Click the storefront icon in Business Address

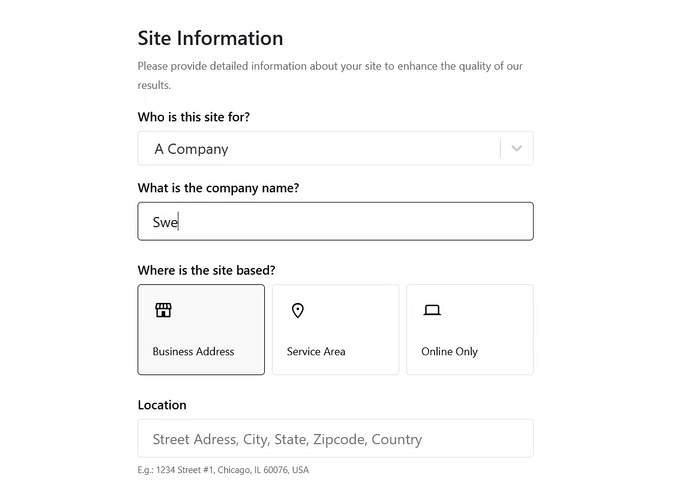click(x=163, y=310)
